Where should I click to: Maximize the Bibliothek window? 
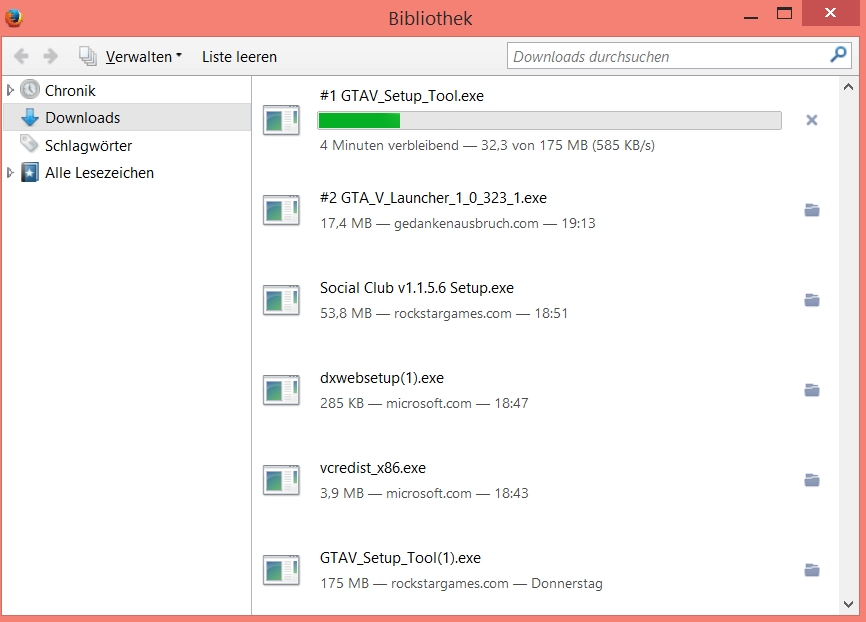coord(784,13)
